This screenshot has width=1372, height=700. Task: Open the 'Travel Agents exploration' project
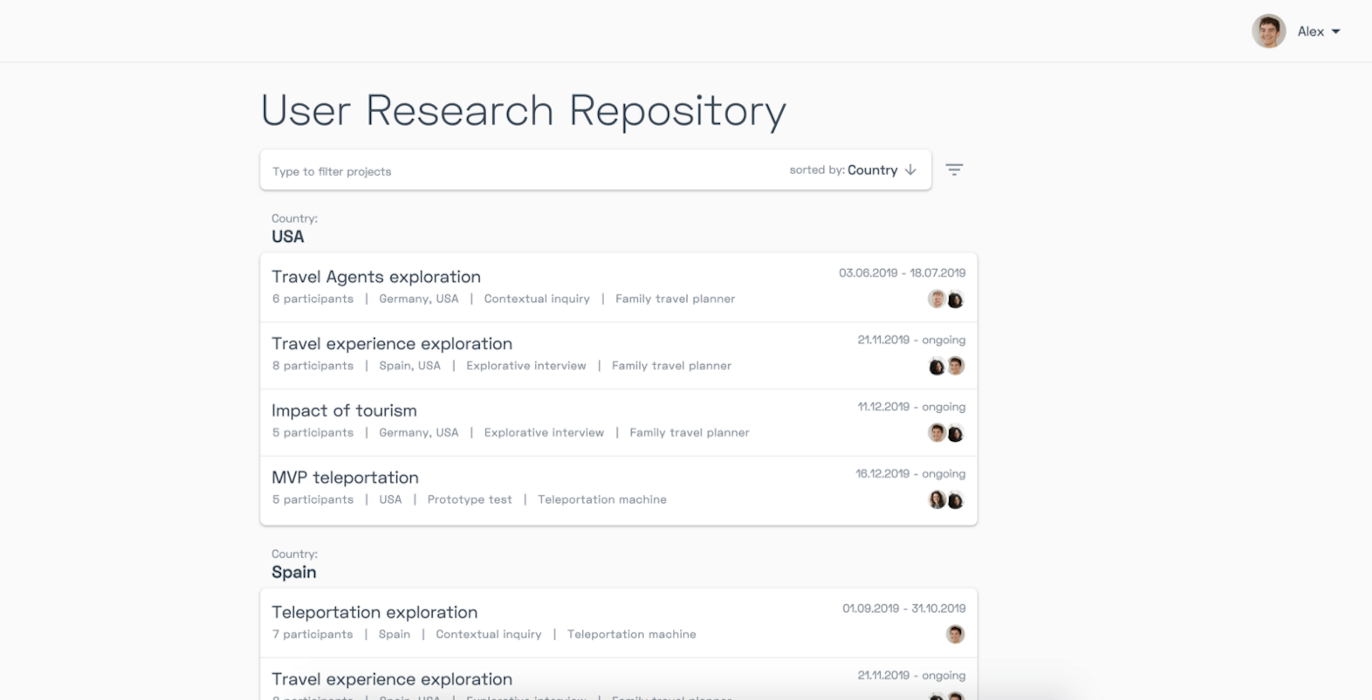point(376,276)
